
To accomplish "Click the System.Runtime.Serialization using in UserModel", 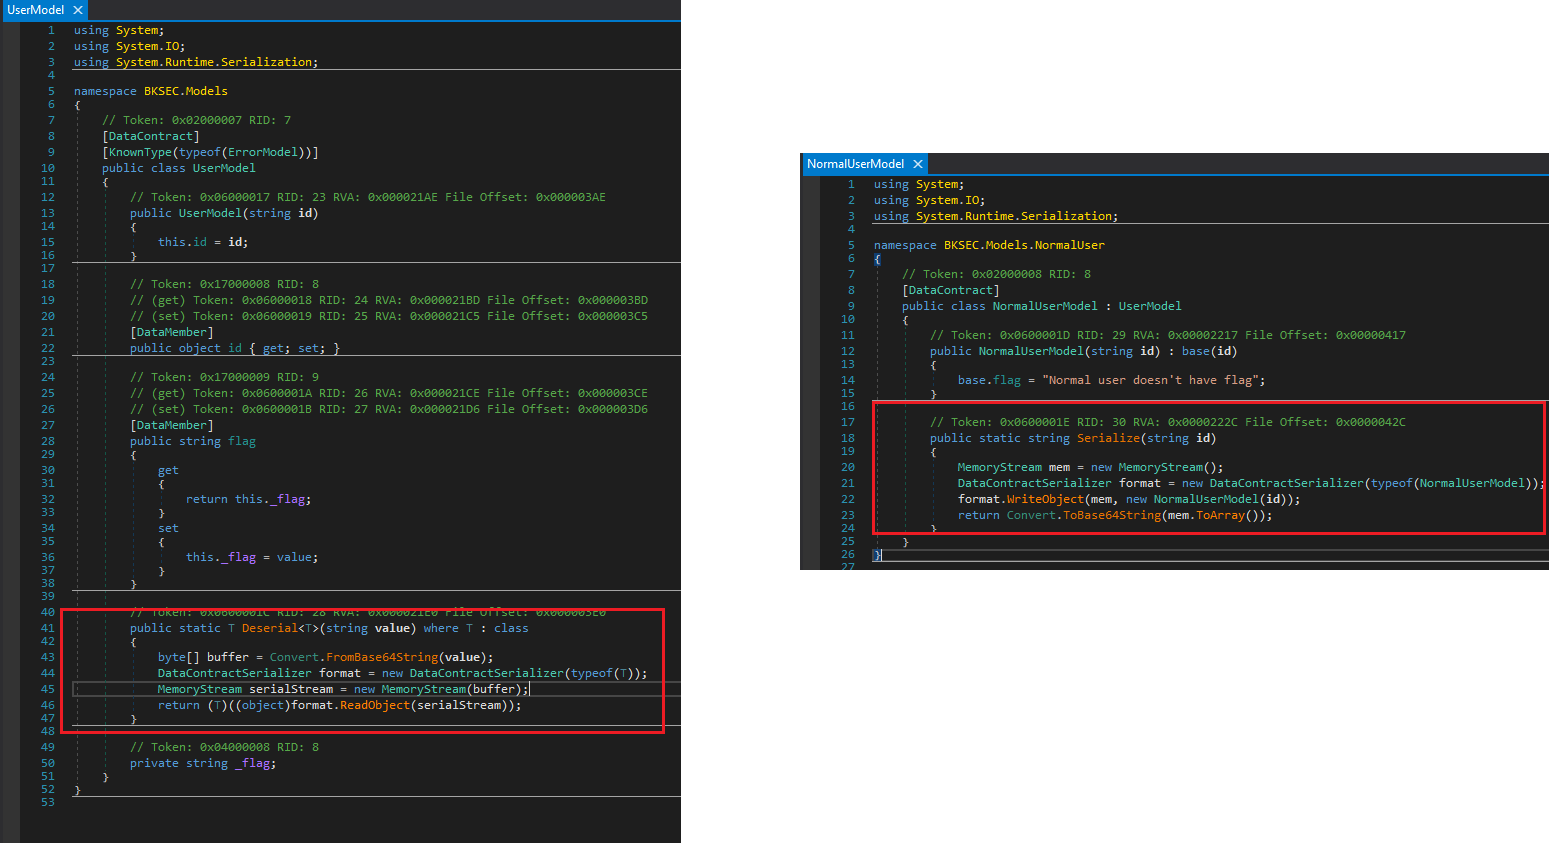I will 214,62.
